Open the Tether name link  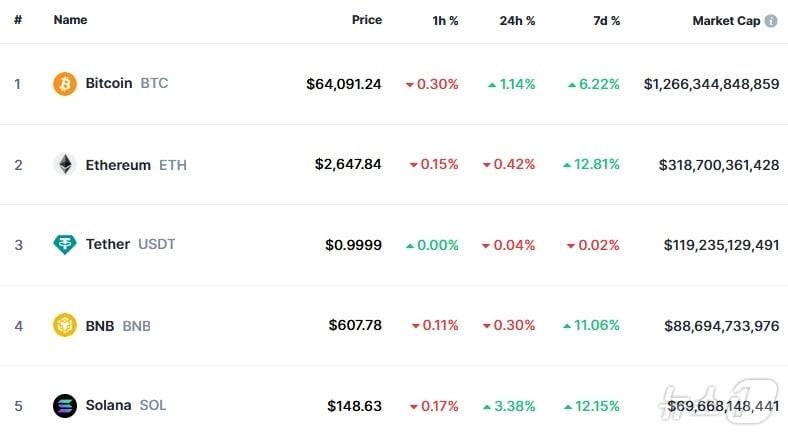click(x=108, y=244)
